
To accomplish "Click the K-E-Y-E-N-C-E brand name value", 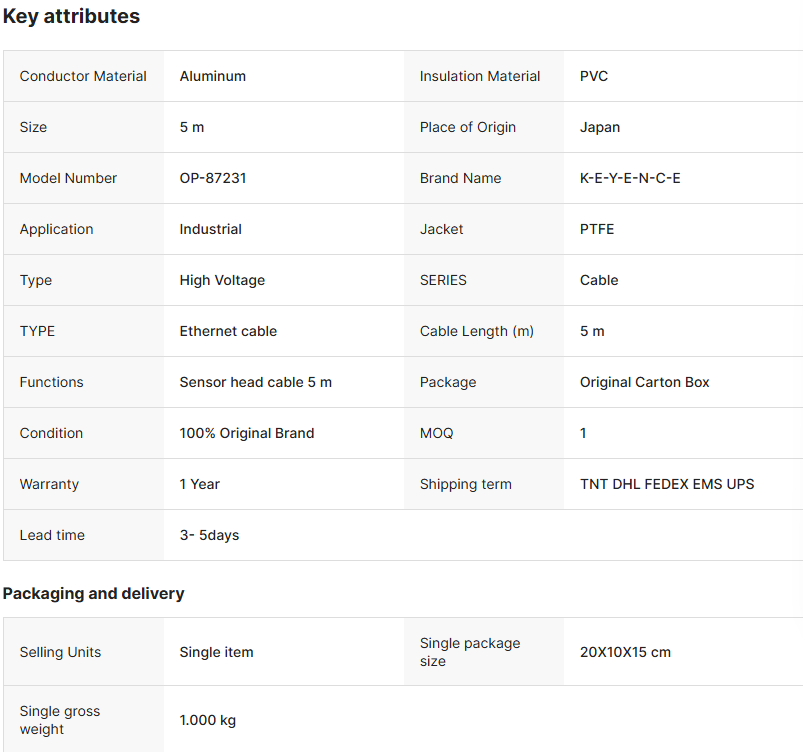I will coord(630,178).
